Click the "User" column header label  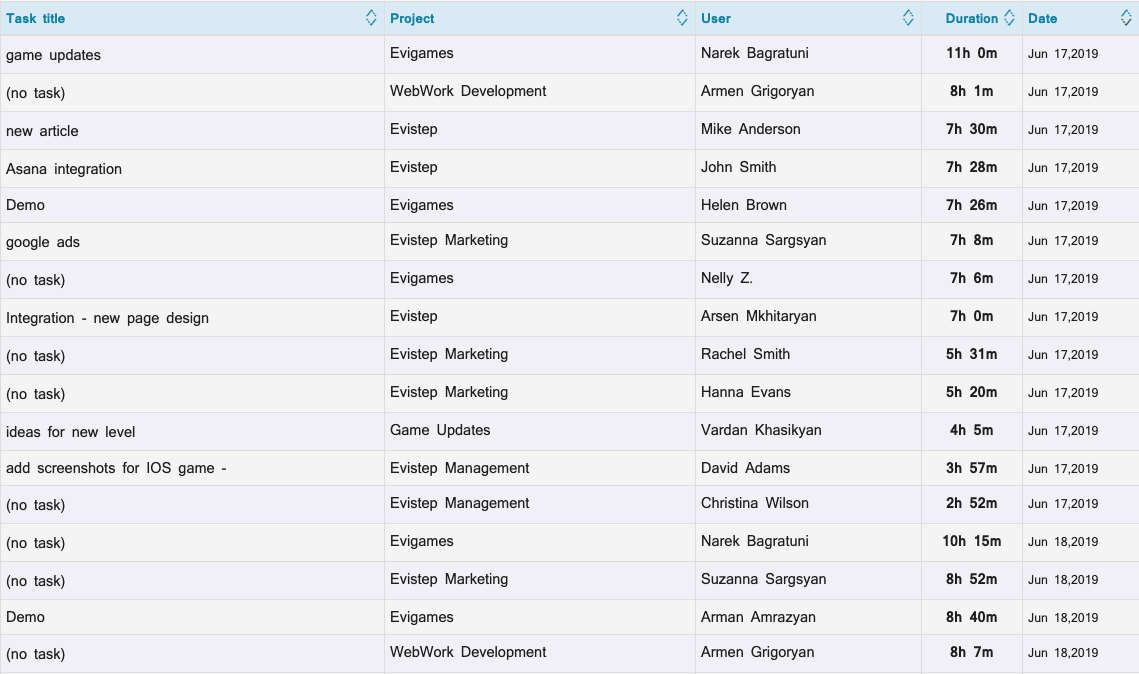[x=716, y=19]
